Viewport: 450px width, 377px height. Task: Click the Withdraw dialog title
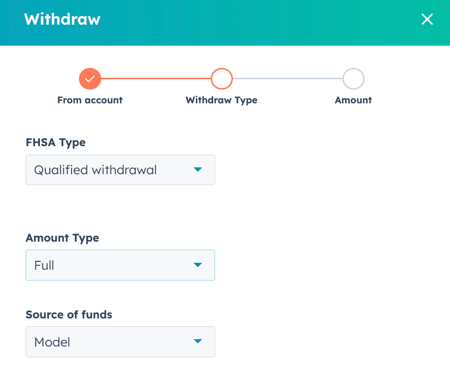pyautogui.click(x=62, y=19)
